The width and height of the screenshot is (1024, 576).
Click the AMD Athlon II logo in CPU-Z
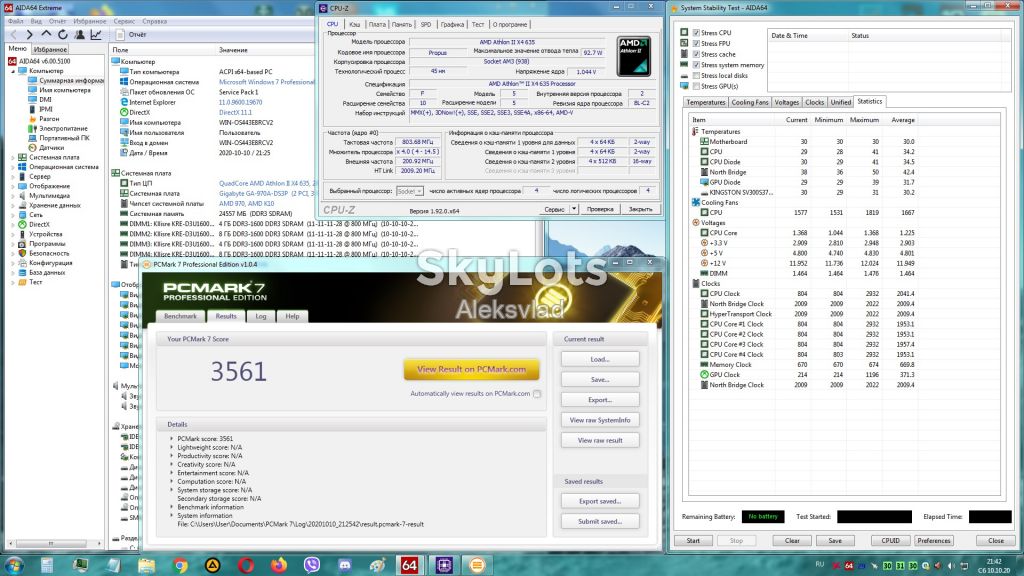pyautogui.click(x=633, y=56)
